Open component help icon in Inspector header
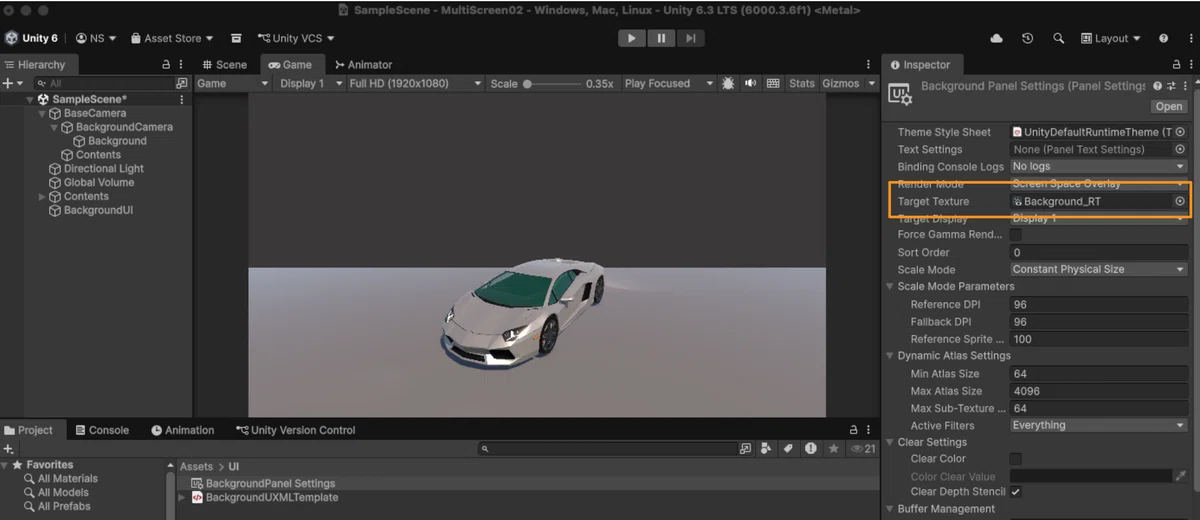 (1157, 87)
